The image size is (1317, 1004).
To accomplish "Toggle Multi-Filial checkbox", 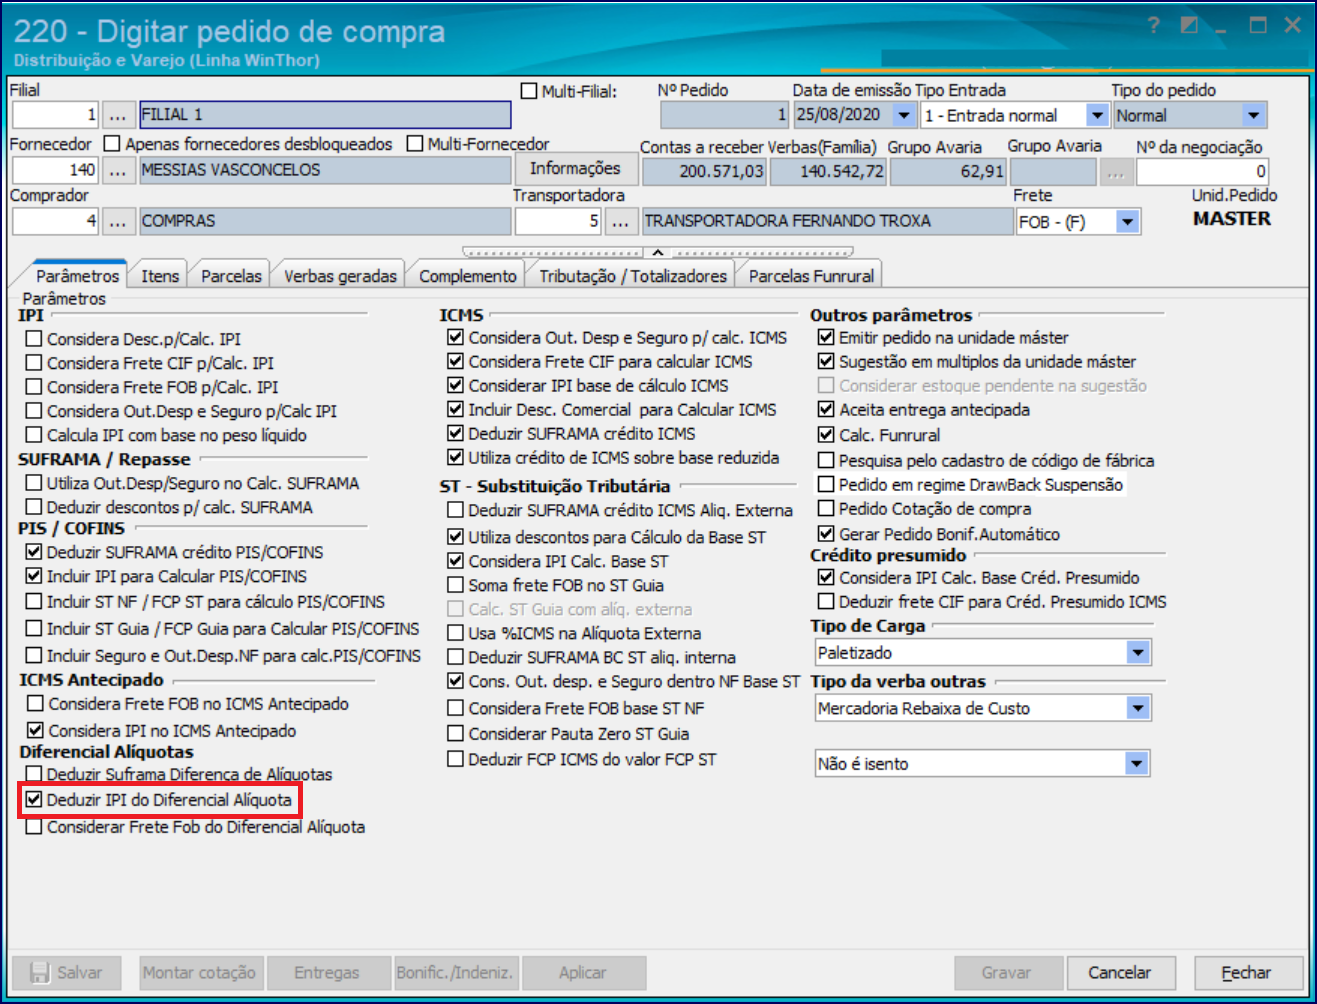I will 529,91.
